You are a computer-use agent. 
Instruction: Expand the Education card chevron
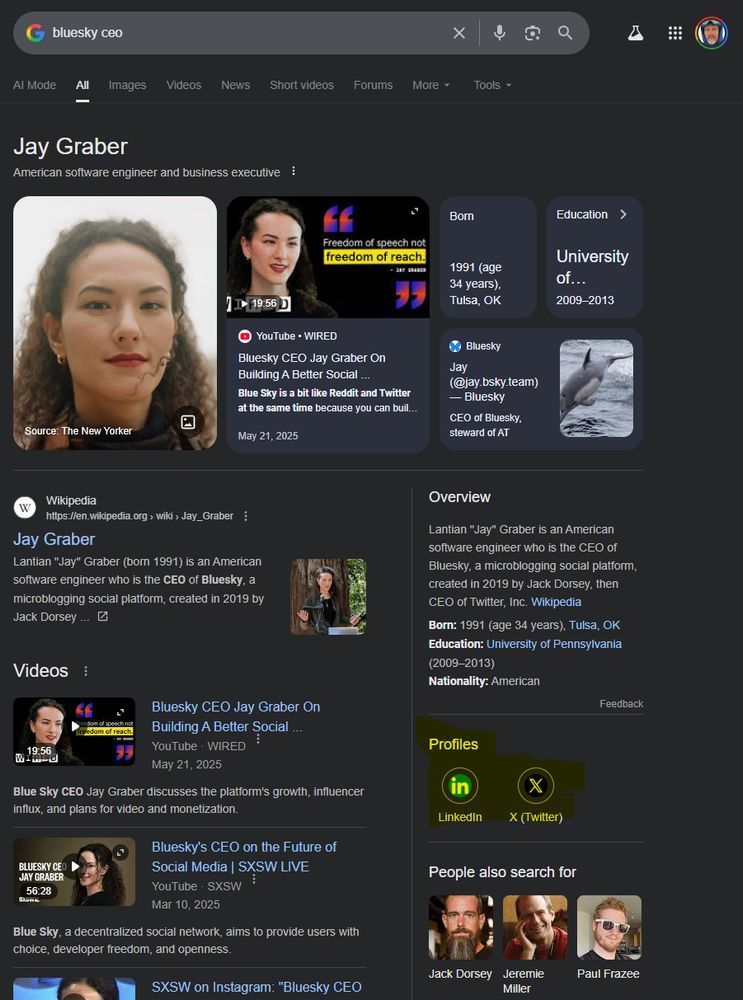coord(623,215)
